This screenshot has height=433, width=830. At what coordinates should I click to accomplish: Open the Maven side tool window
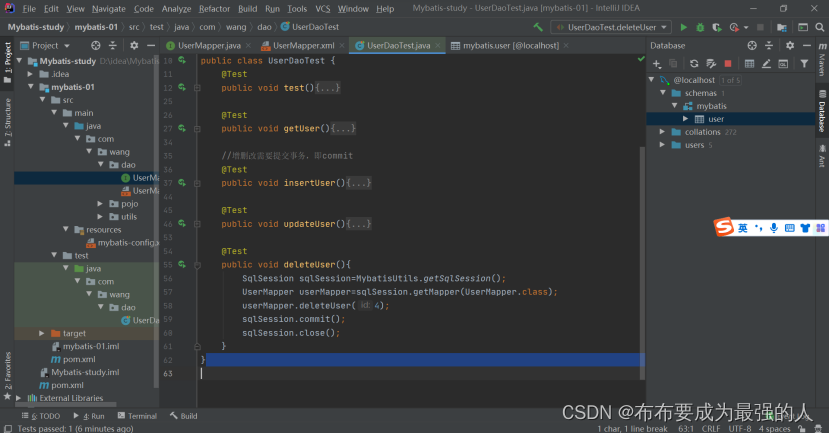click(x=822, y=60)
